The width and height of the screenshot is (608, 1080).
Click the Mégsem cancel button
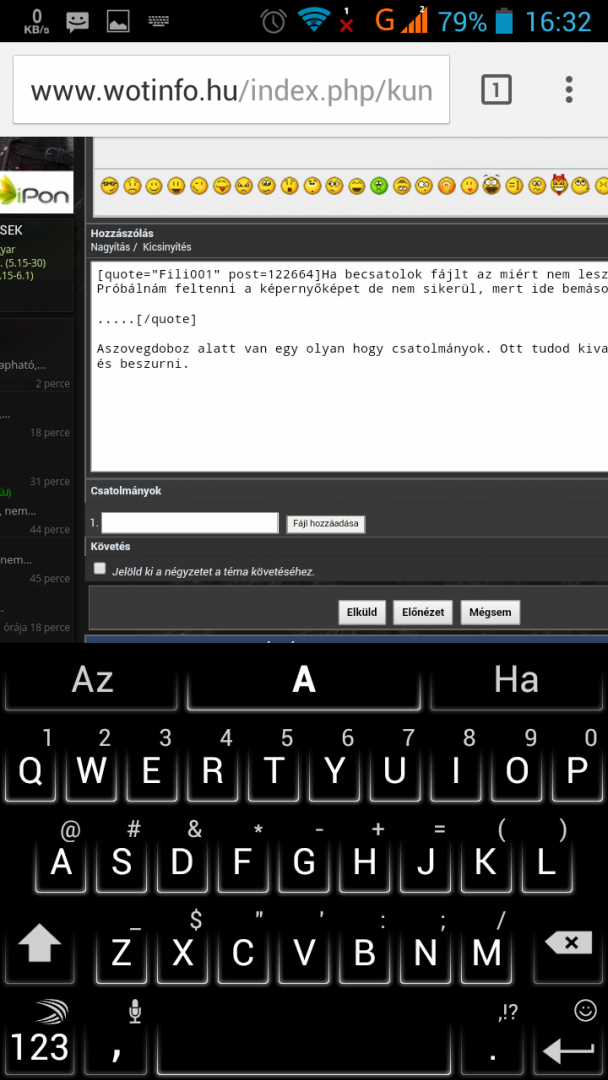click(x=490, y=612)
